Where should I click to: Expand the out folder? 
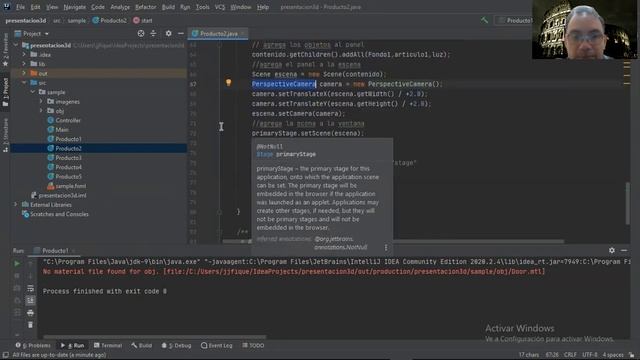click(x=24, y=73)
